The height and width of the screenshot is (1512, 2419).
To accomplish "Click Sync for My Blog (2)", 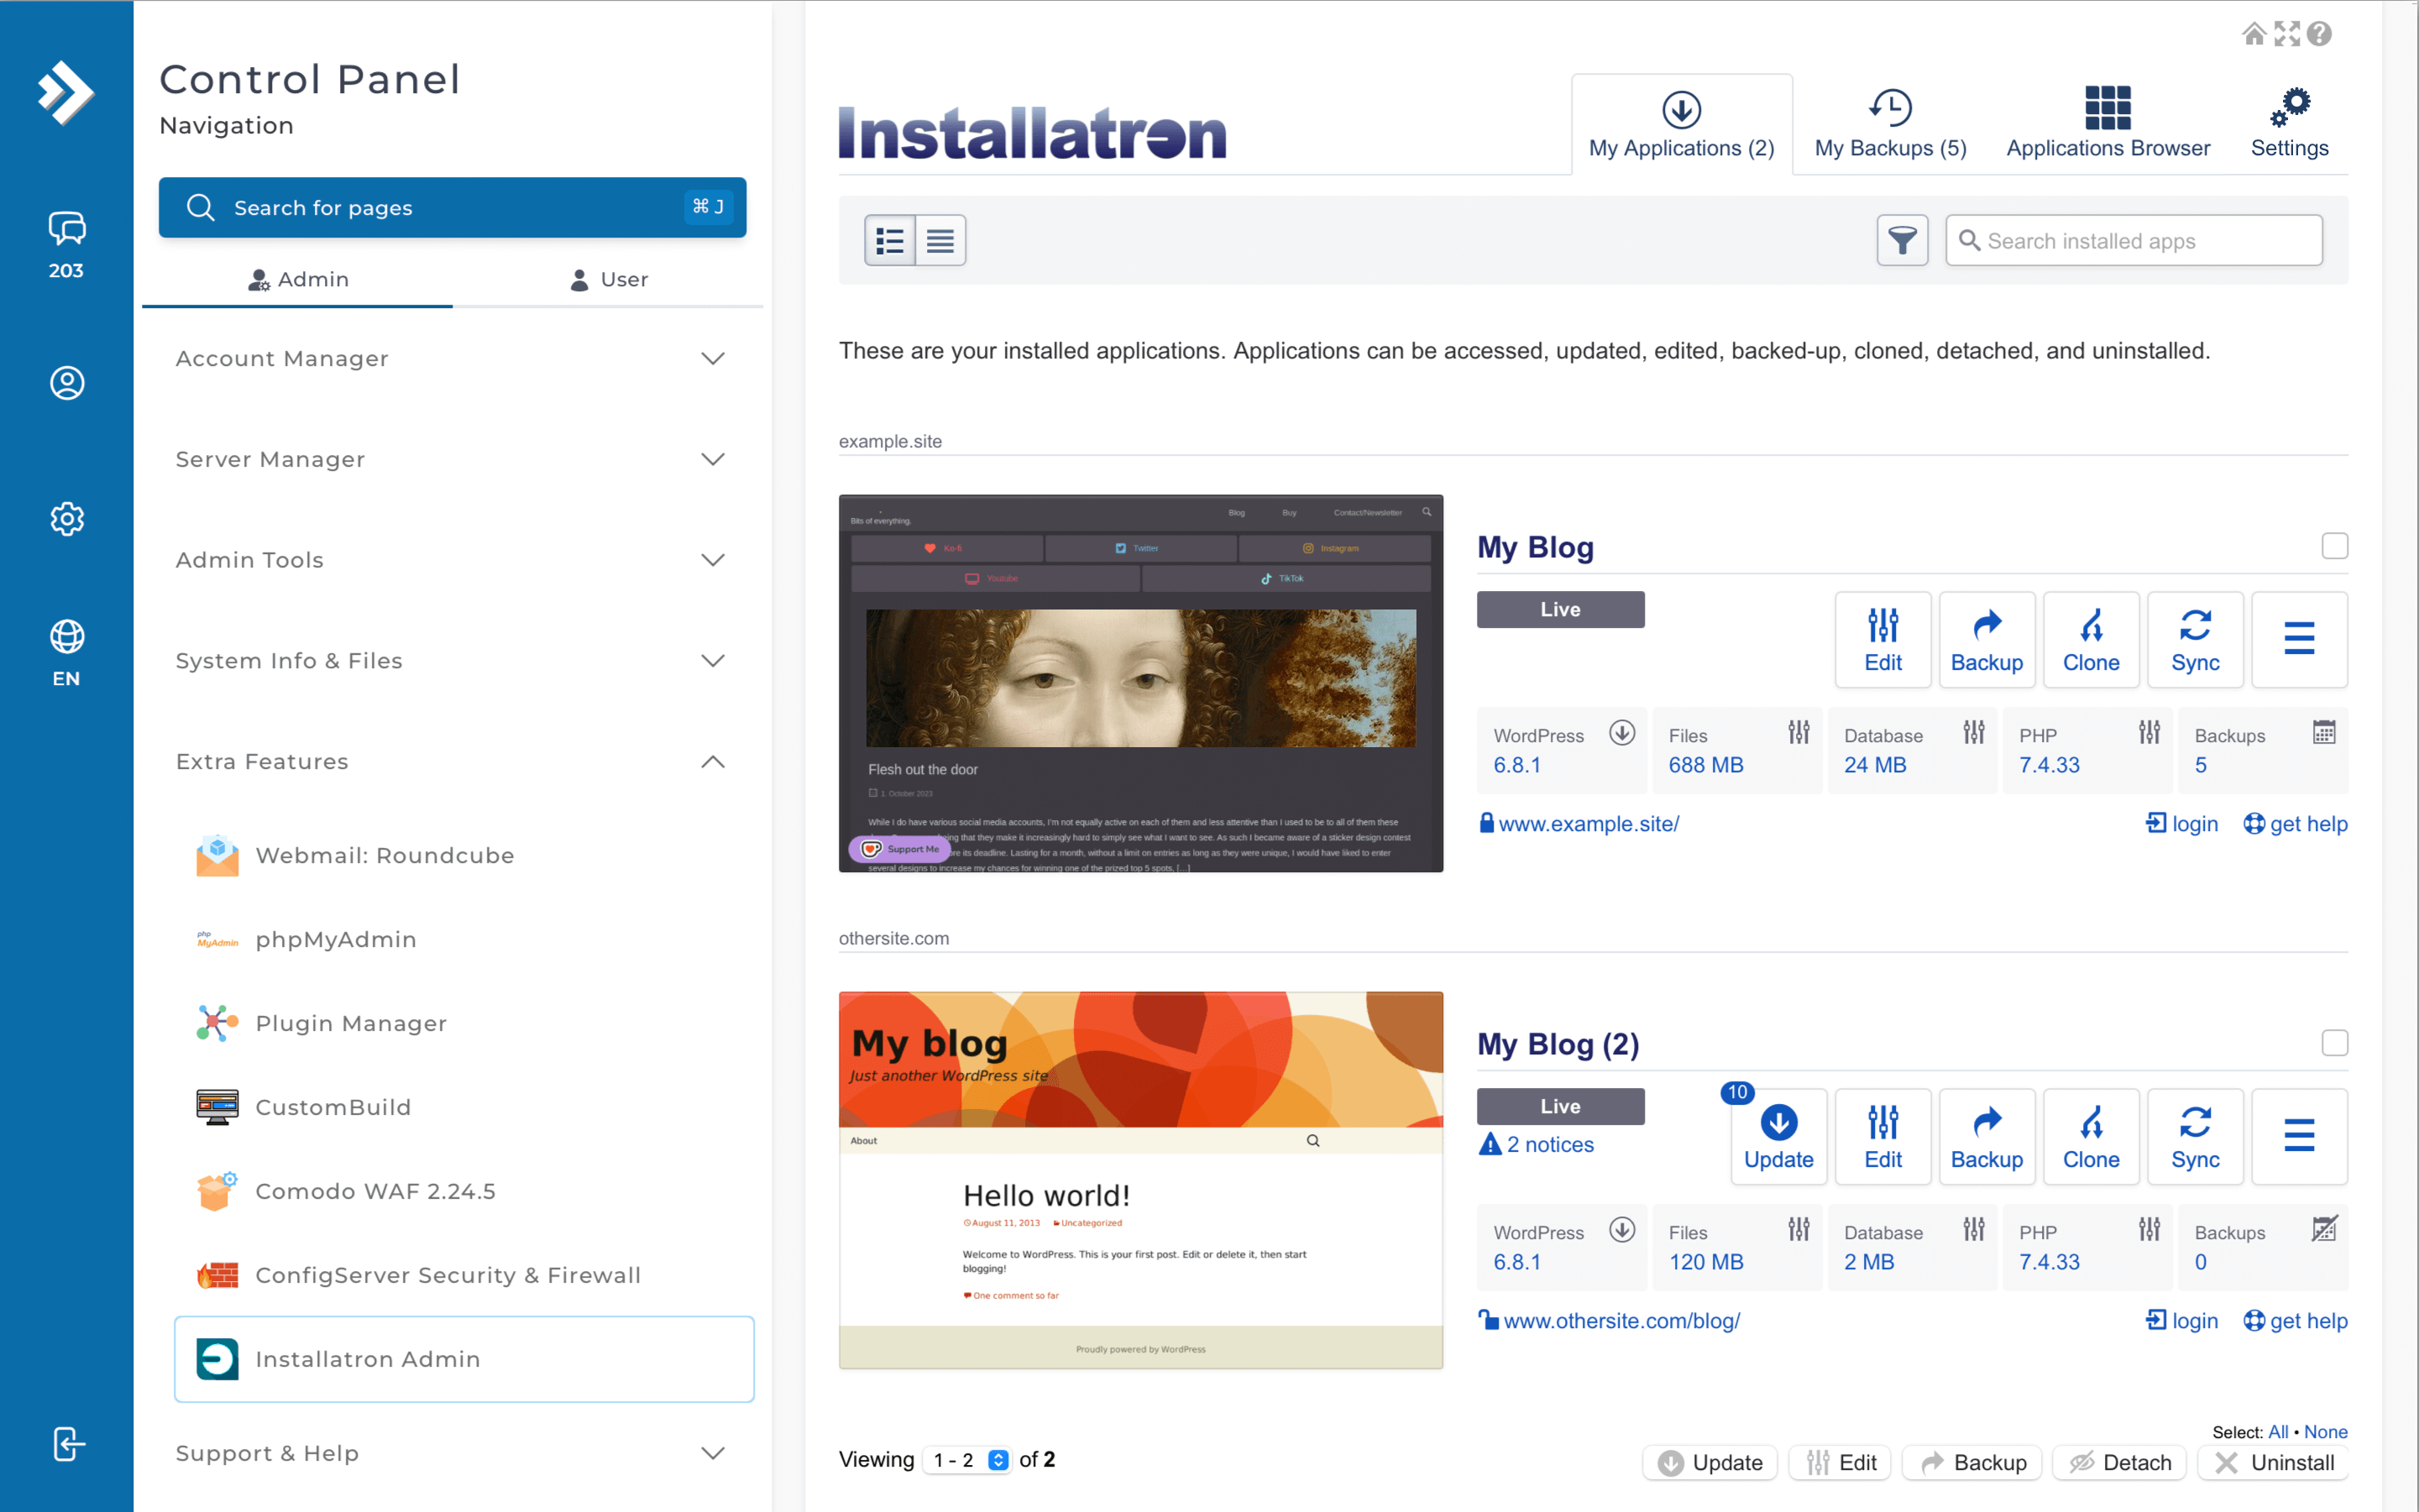I will (2195, 1137).
